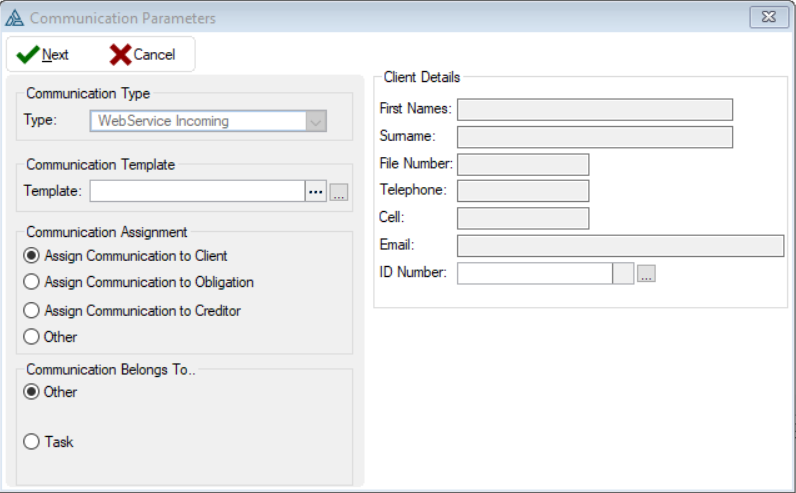Choose Other under Communication Belongs To
This screenshot has width=796, height=493.
pyautogui.click(x=32, y=392)
